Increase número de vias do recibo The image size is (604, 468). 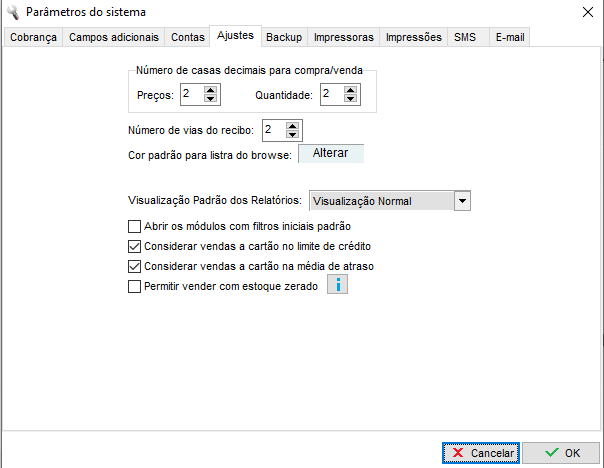(292, 125)
